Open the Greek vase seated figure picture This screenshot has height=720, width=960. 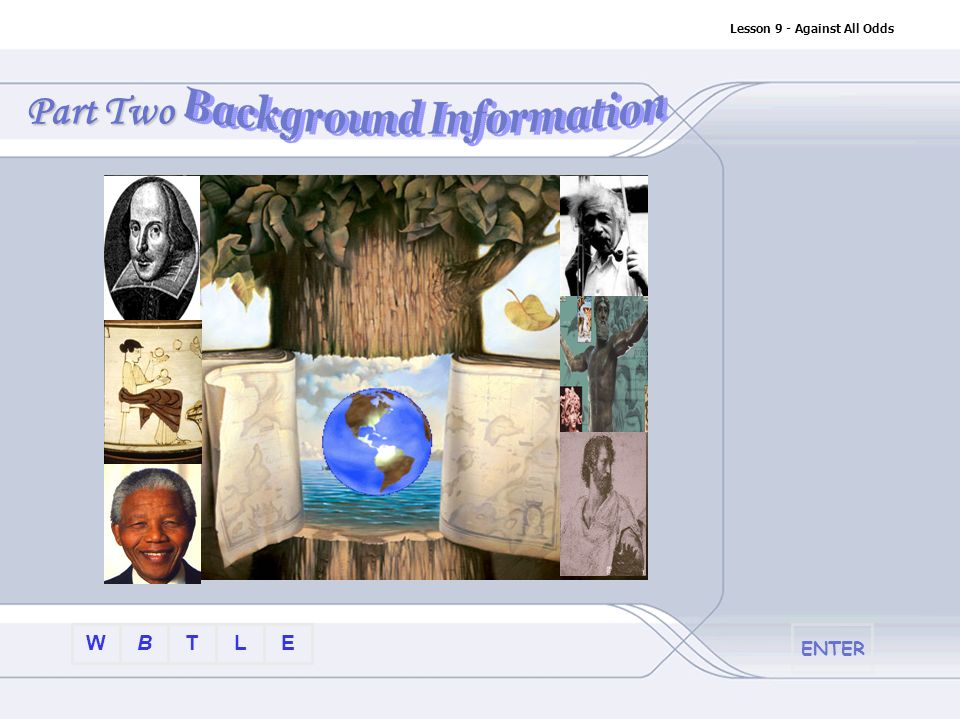pos(152,392)
